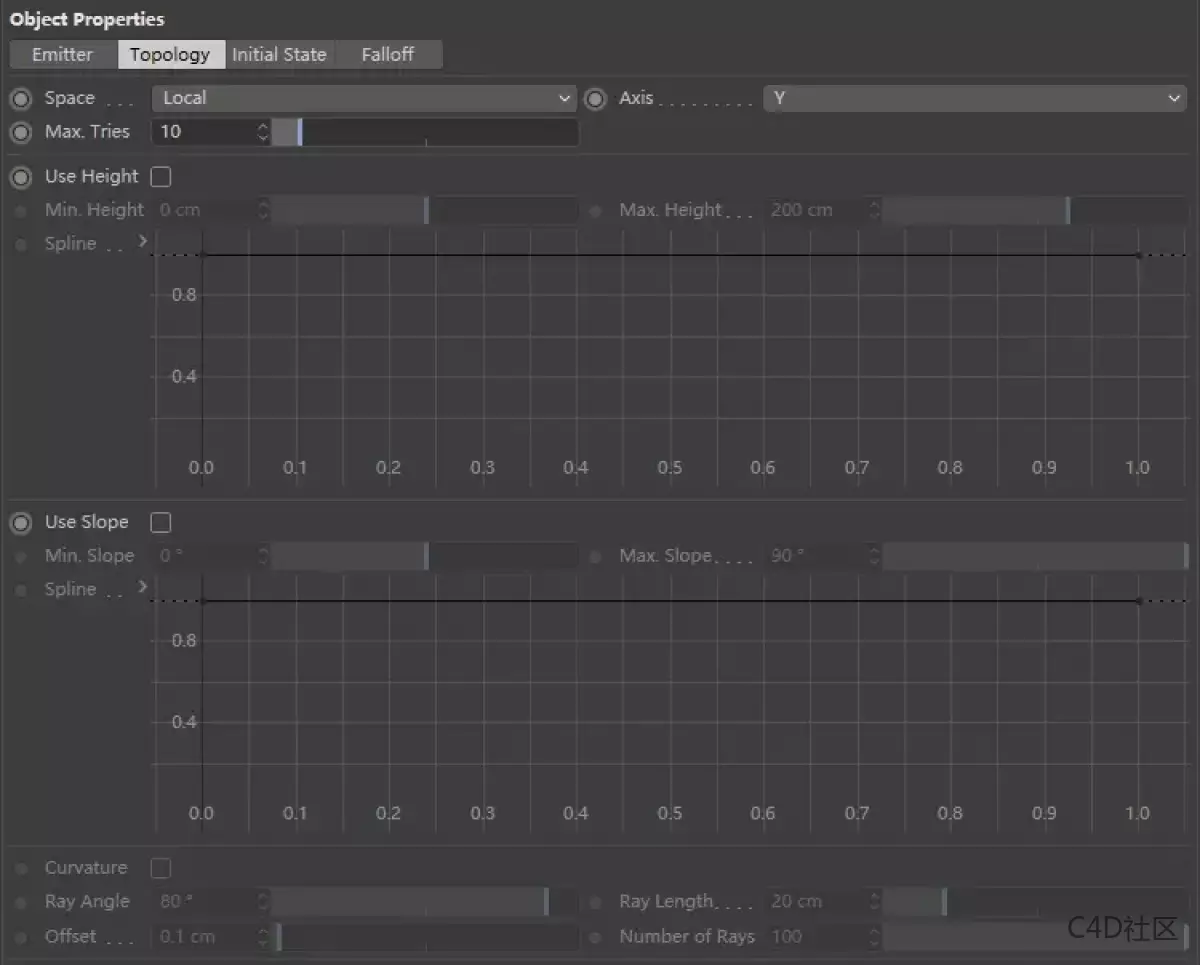Open the Initial State tab
The width and height of the screenshot is (1200, 965).
point(279,55)
